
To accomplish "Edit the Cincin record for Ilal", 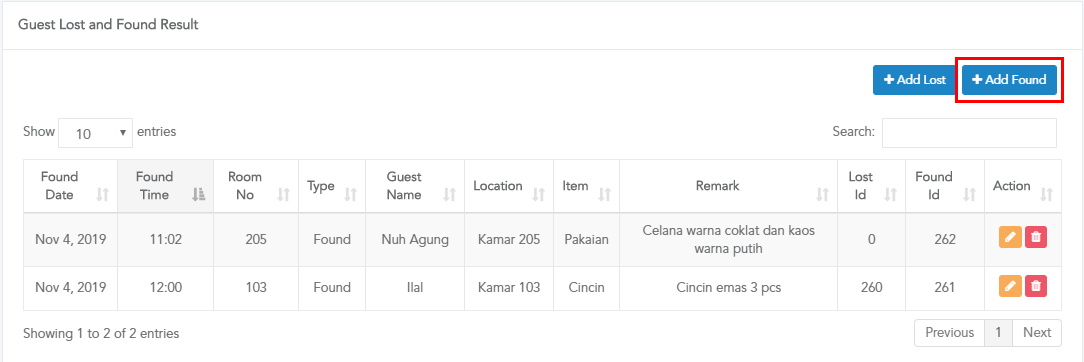I will (x=1010, y=285).
